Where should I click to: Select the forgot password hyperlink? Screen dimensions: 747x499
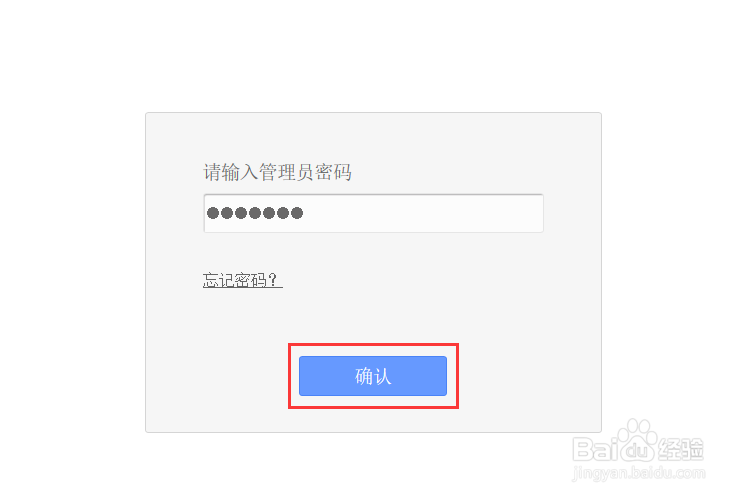tap(242, 280)
